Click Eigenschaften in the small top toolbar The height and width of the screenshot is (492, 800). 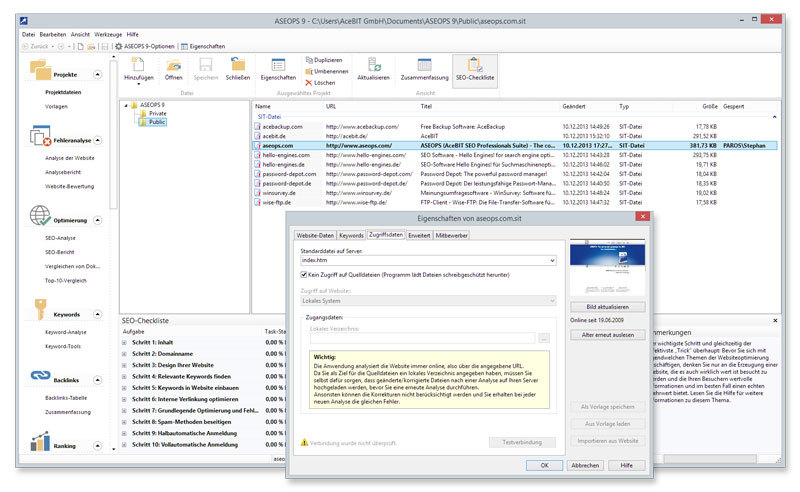pyautogui.click(x=203, y=46)
